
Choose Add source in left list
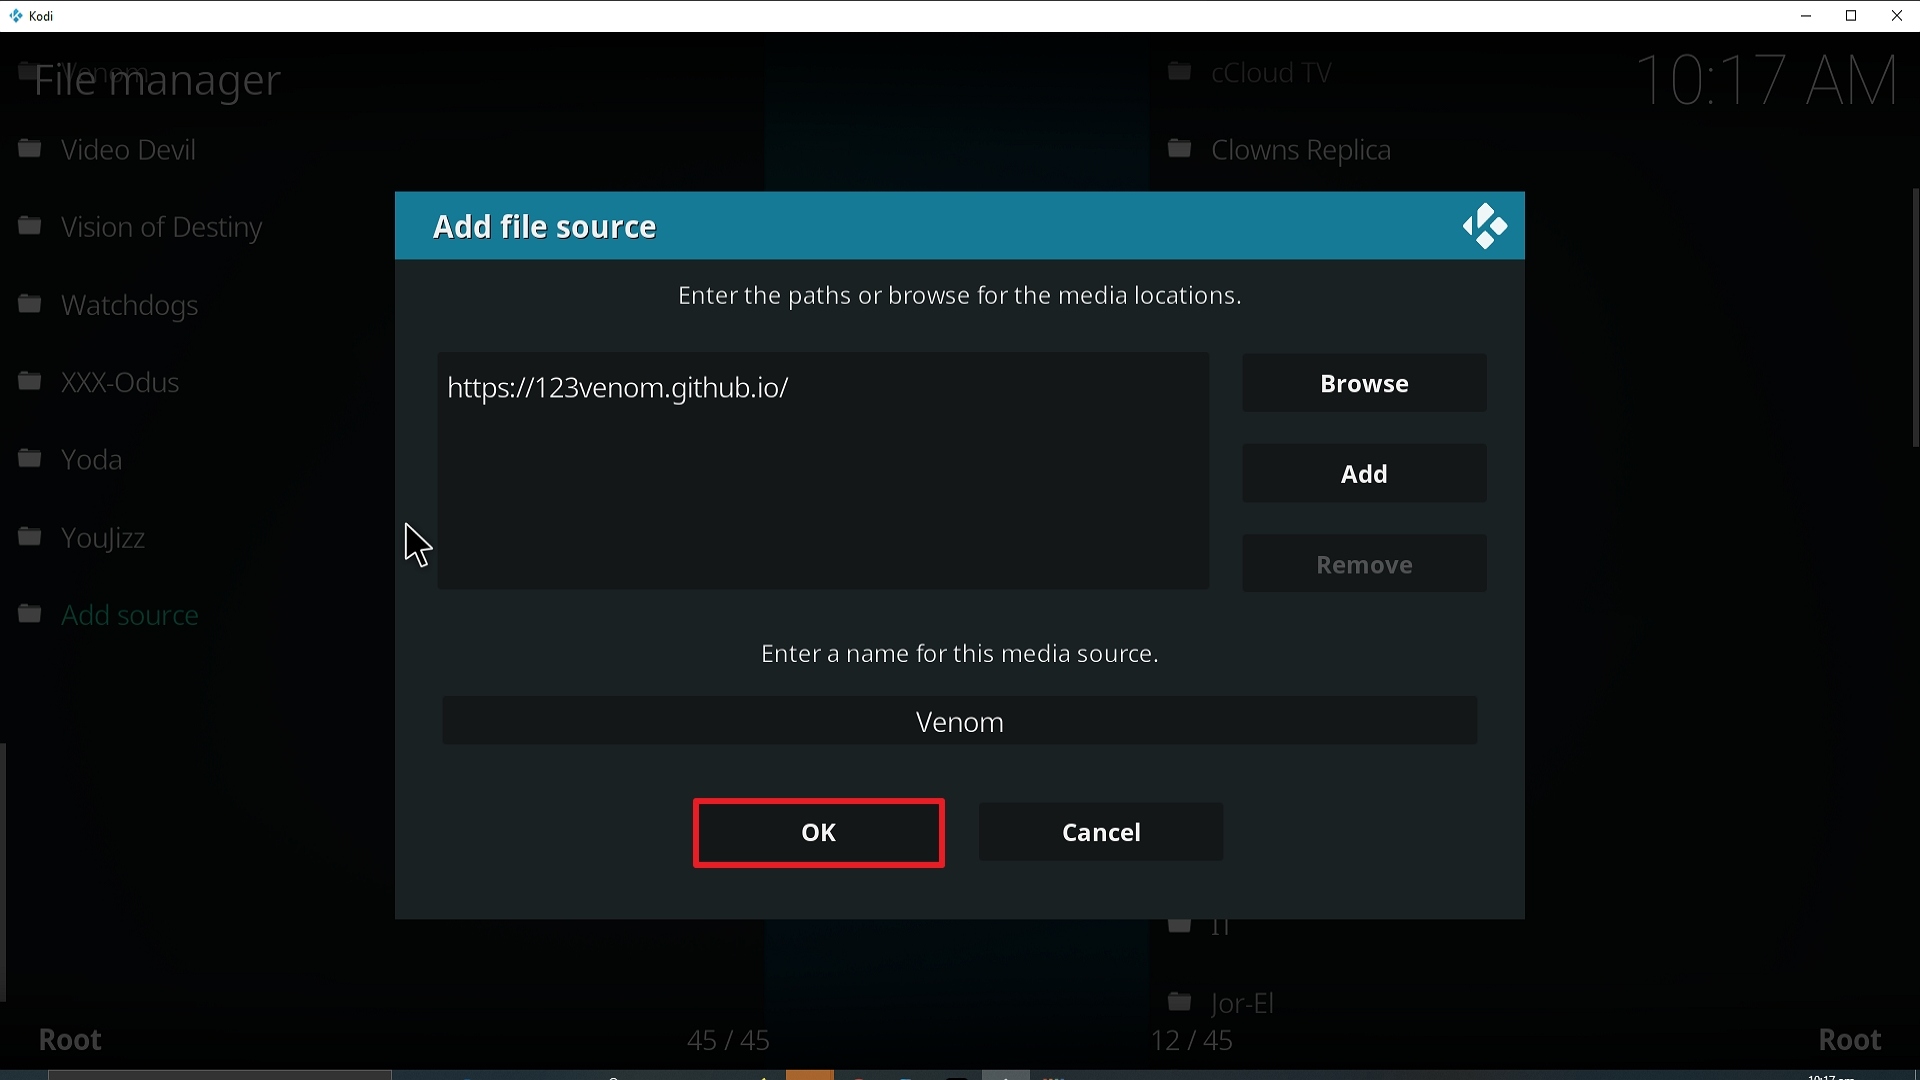pos(130,615)
